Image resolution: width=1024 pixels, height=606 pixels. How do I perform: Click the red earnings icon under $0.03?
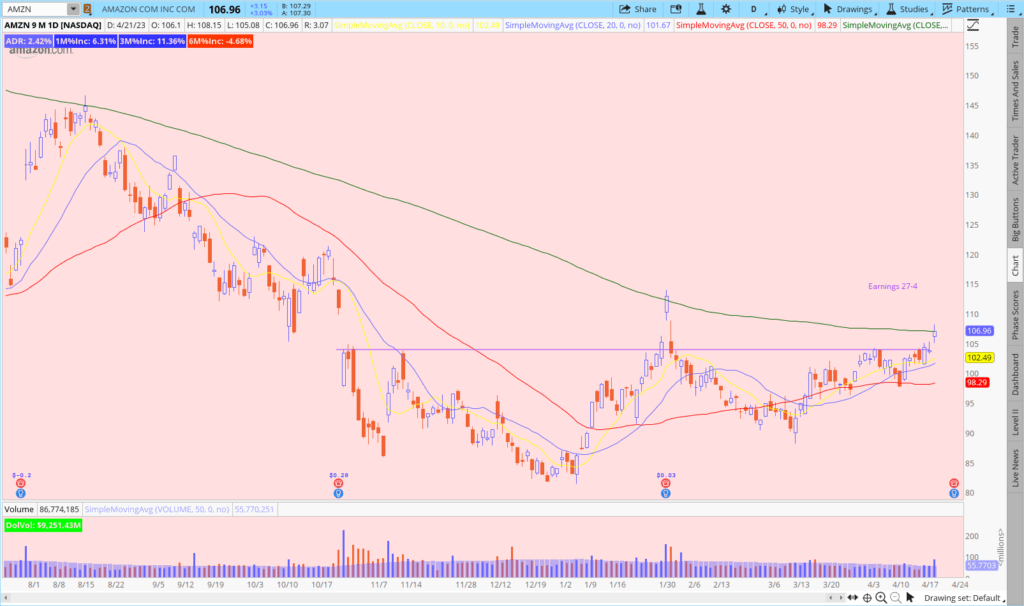tap(665, 483)
